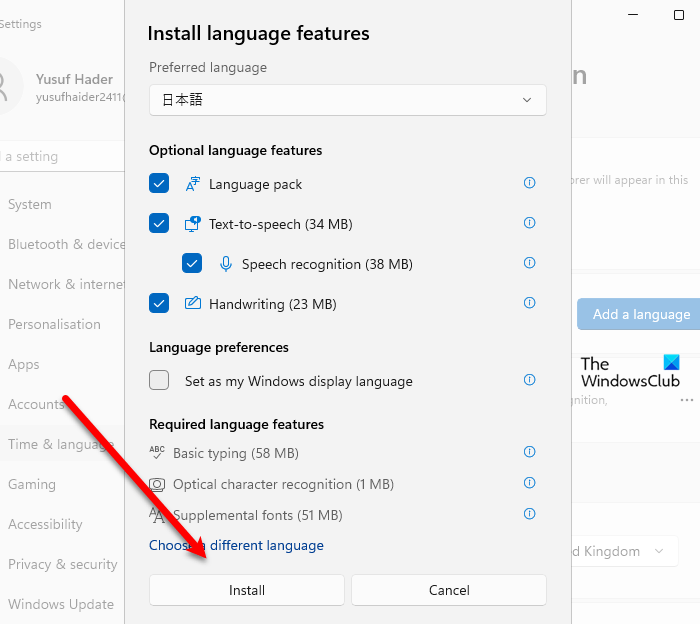Enable Set as my Windows display language
The image size is (700, 624).
(x=159, y=380)
